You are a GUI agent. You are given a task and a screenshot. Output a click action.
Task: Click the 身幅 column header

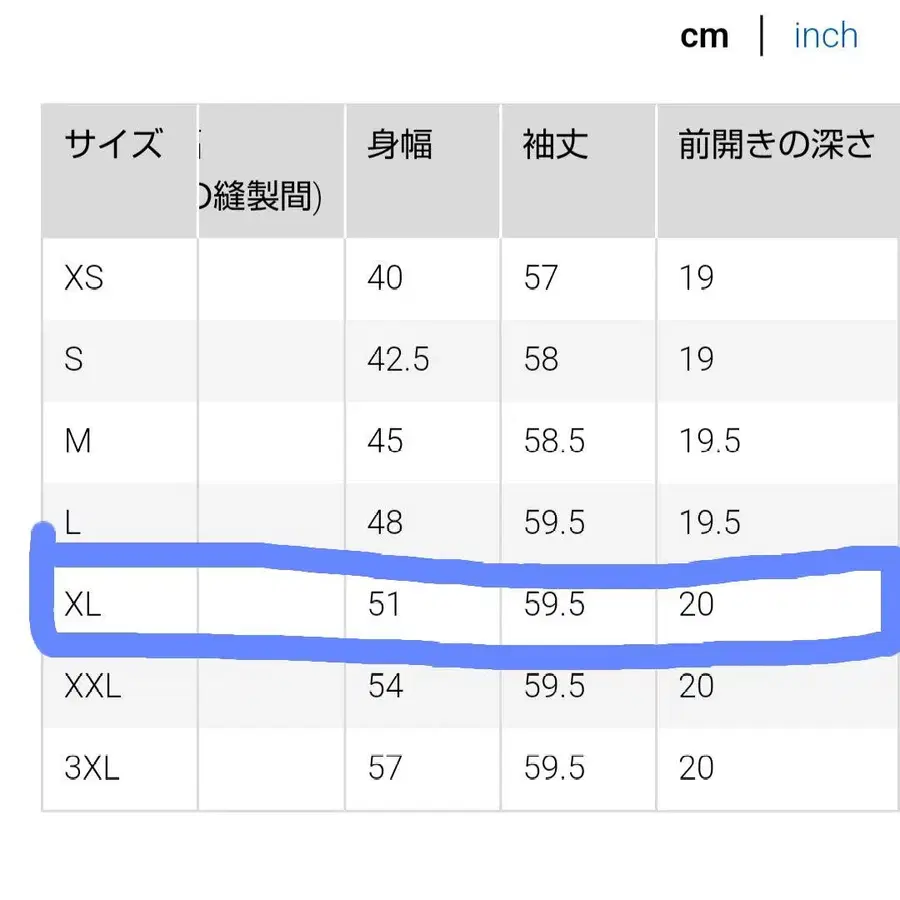tap(399, 145)
